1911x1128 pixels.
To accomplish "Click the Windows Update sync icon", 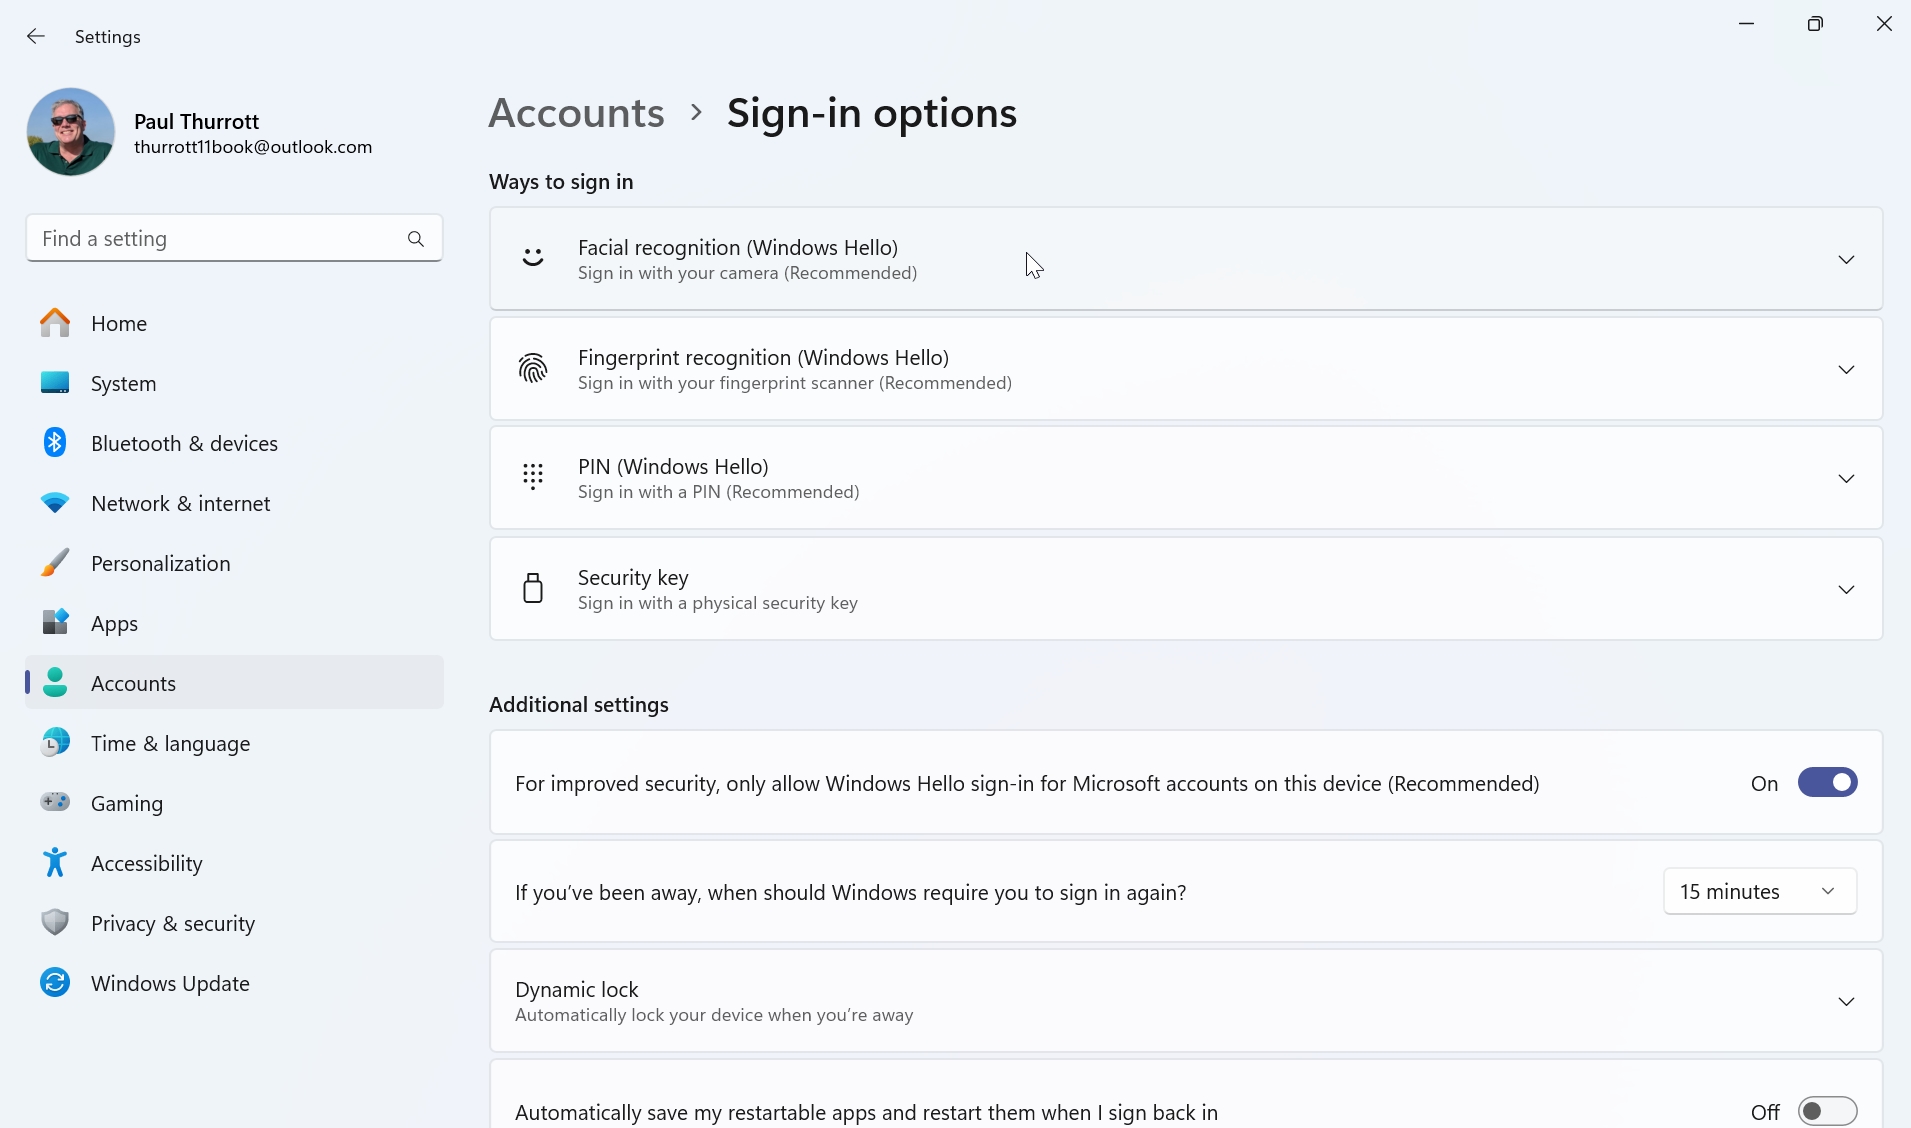I will pos(55,983).
